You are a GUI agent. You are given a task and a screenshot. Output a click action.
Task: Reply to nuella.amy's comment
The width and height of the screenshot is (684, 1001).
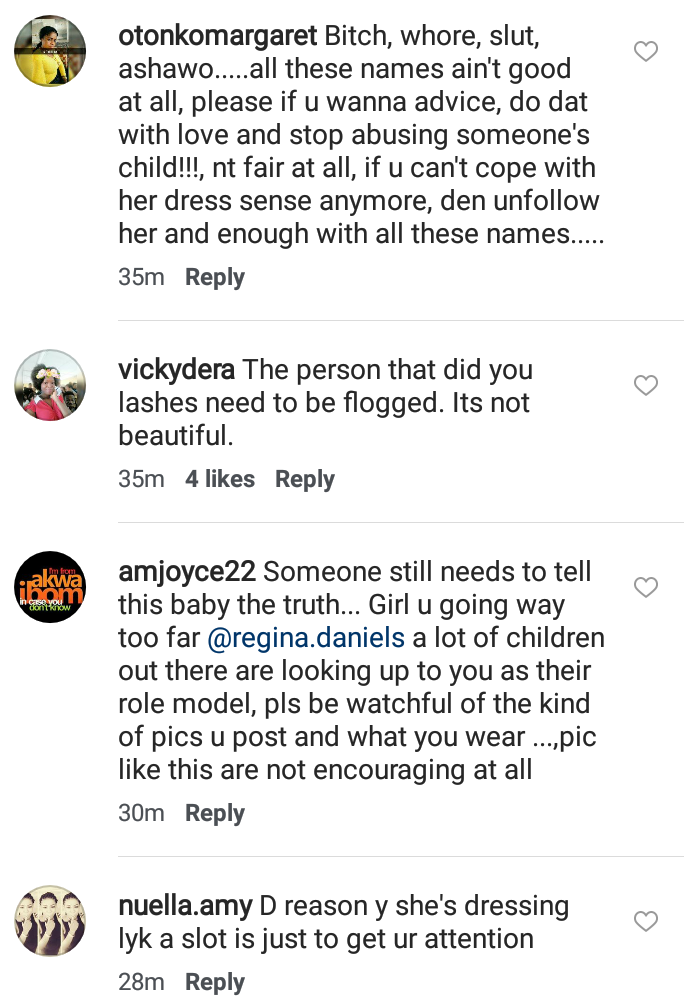tap(215, 982)
